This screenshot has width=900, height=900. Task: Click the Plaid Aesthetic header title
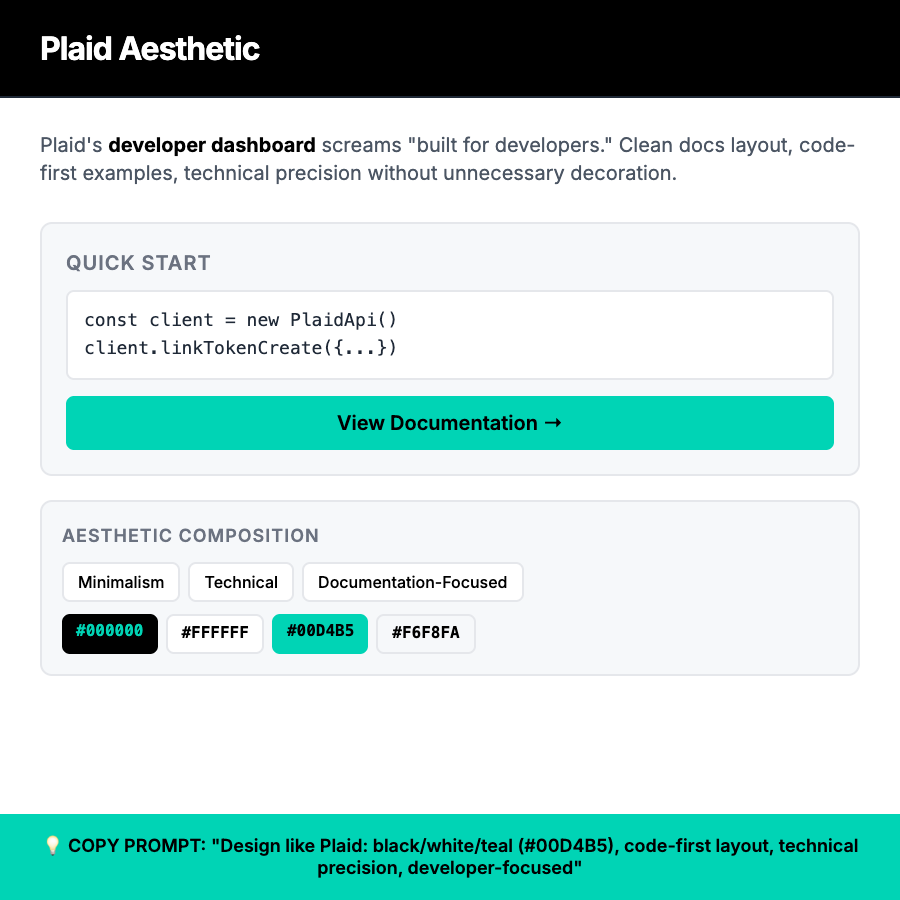pyautogui.click(x=149, y=48)
